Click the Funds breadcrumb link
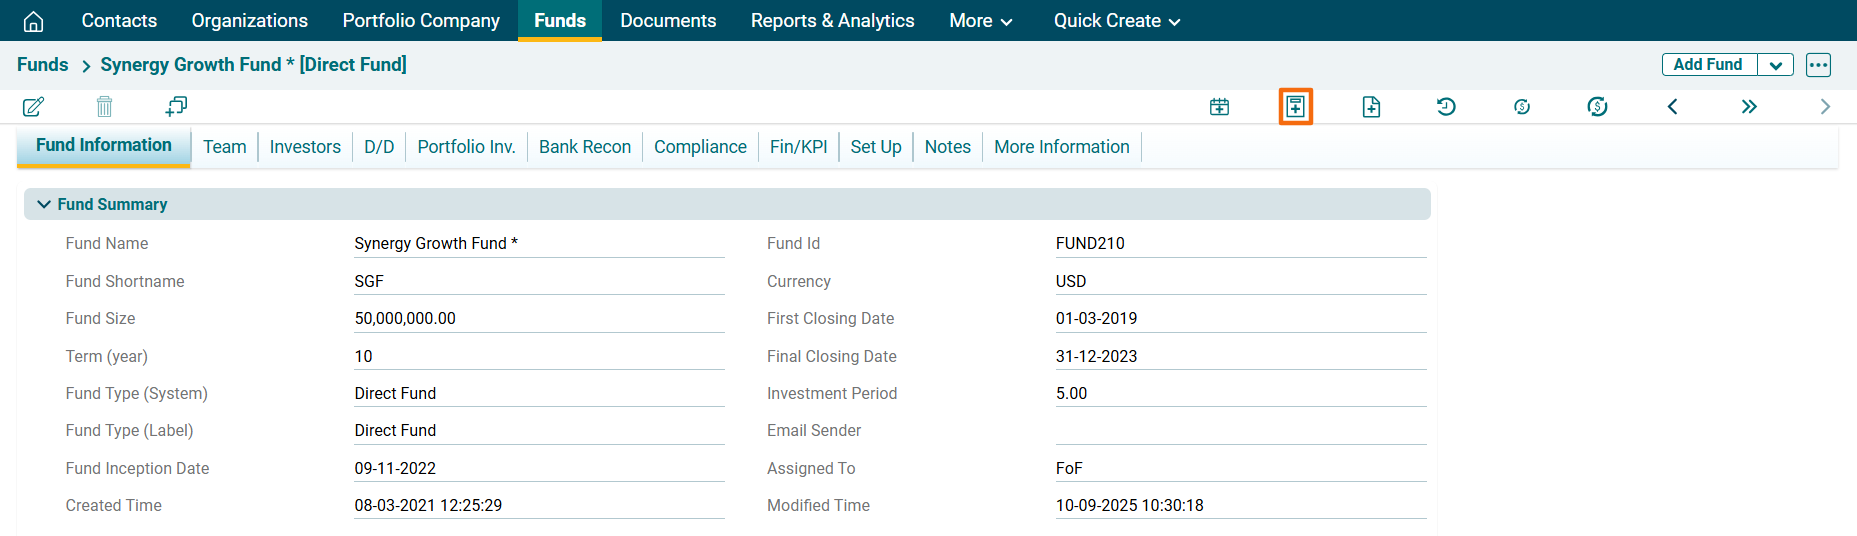 [x=43, y=65]
